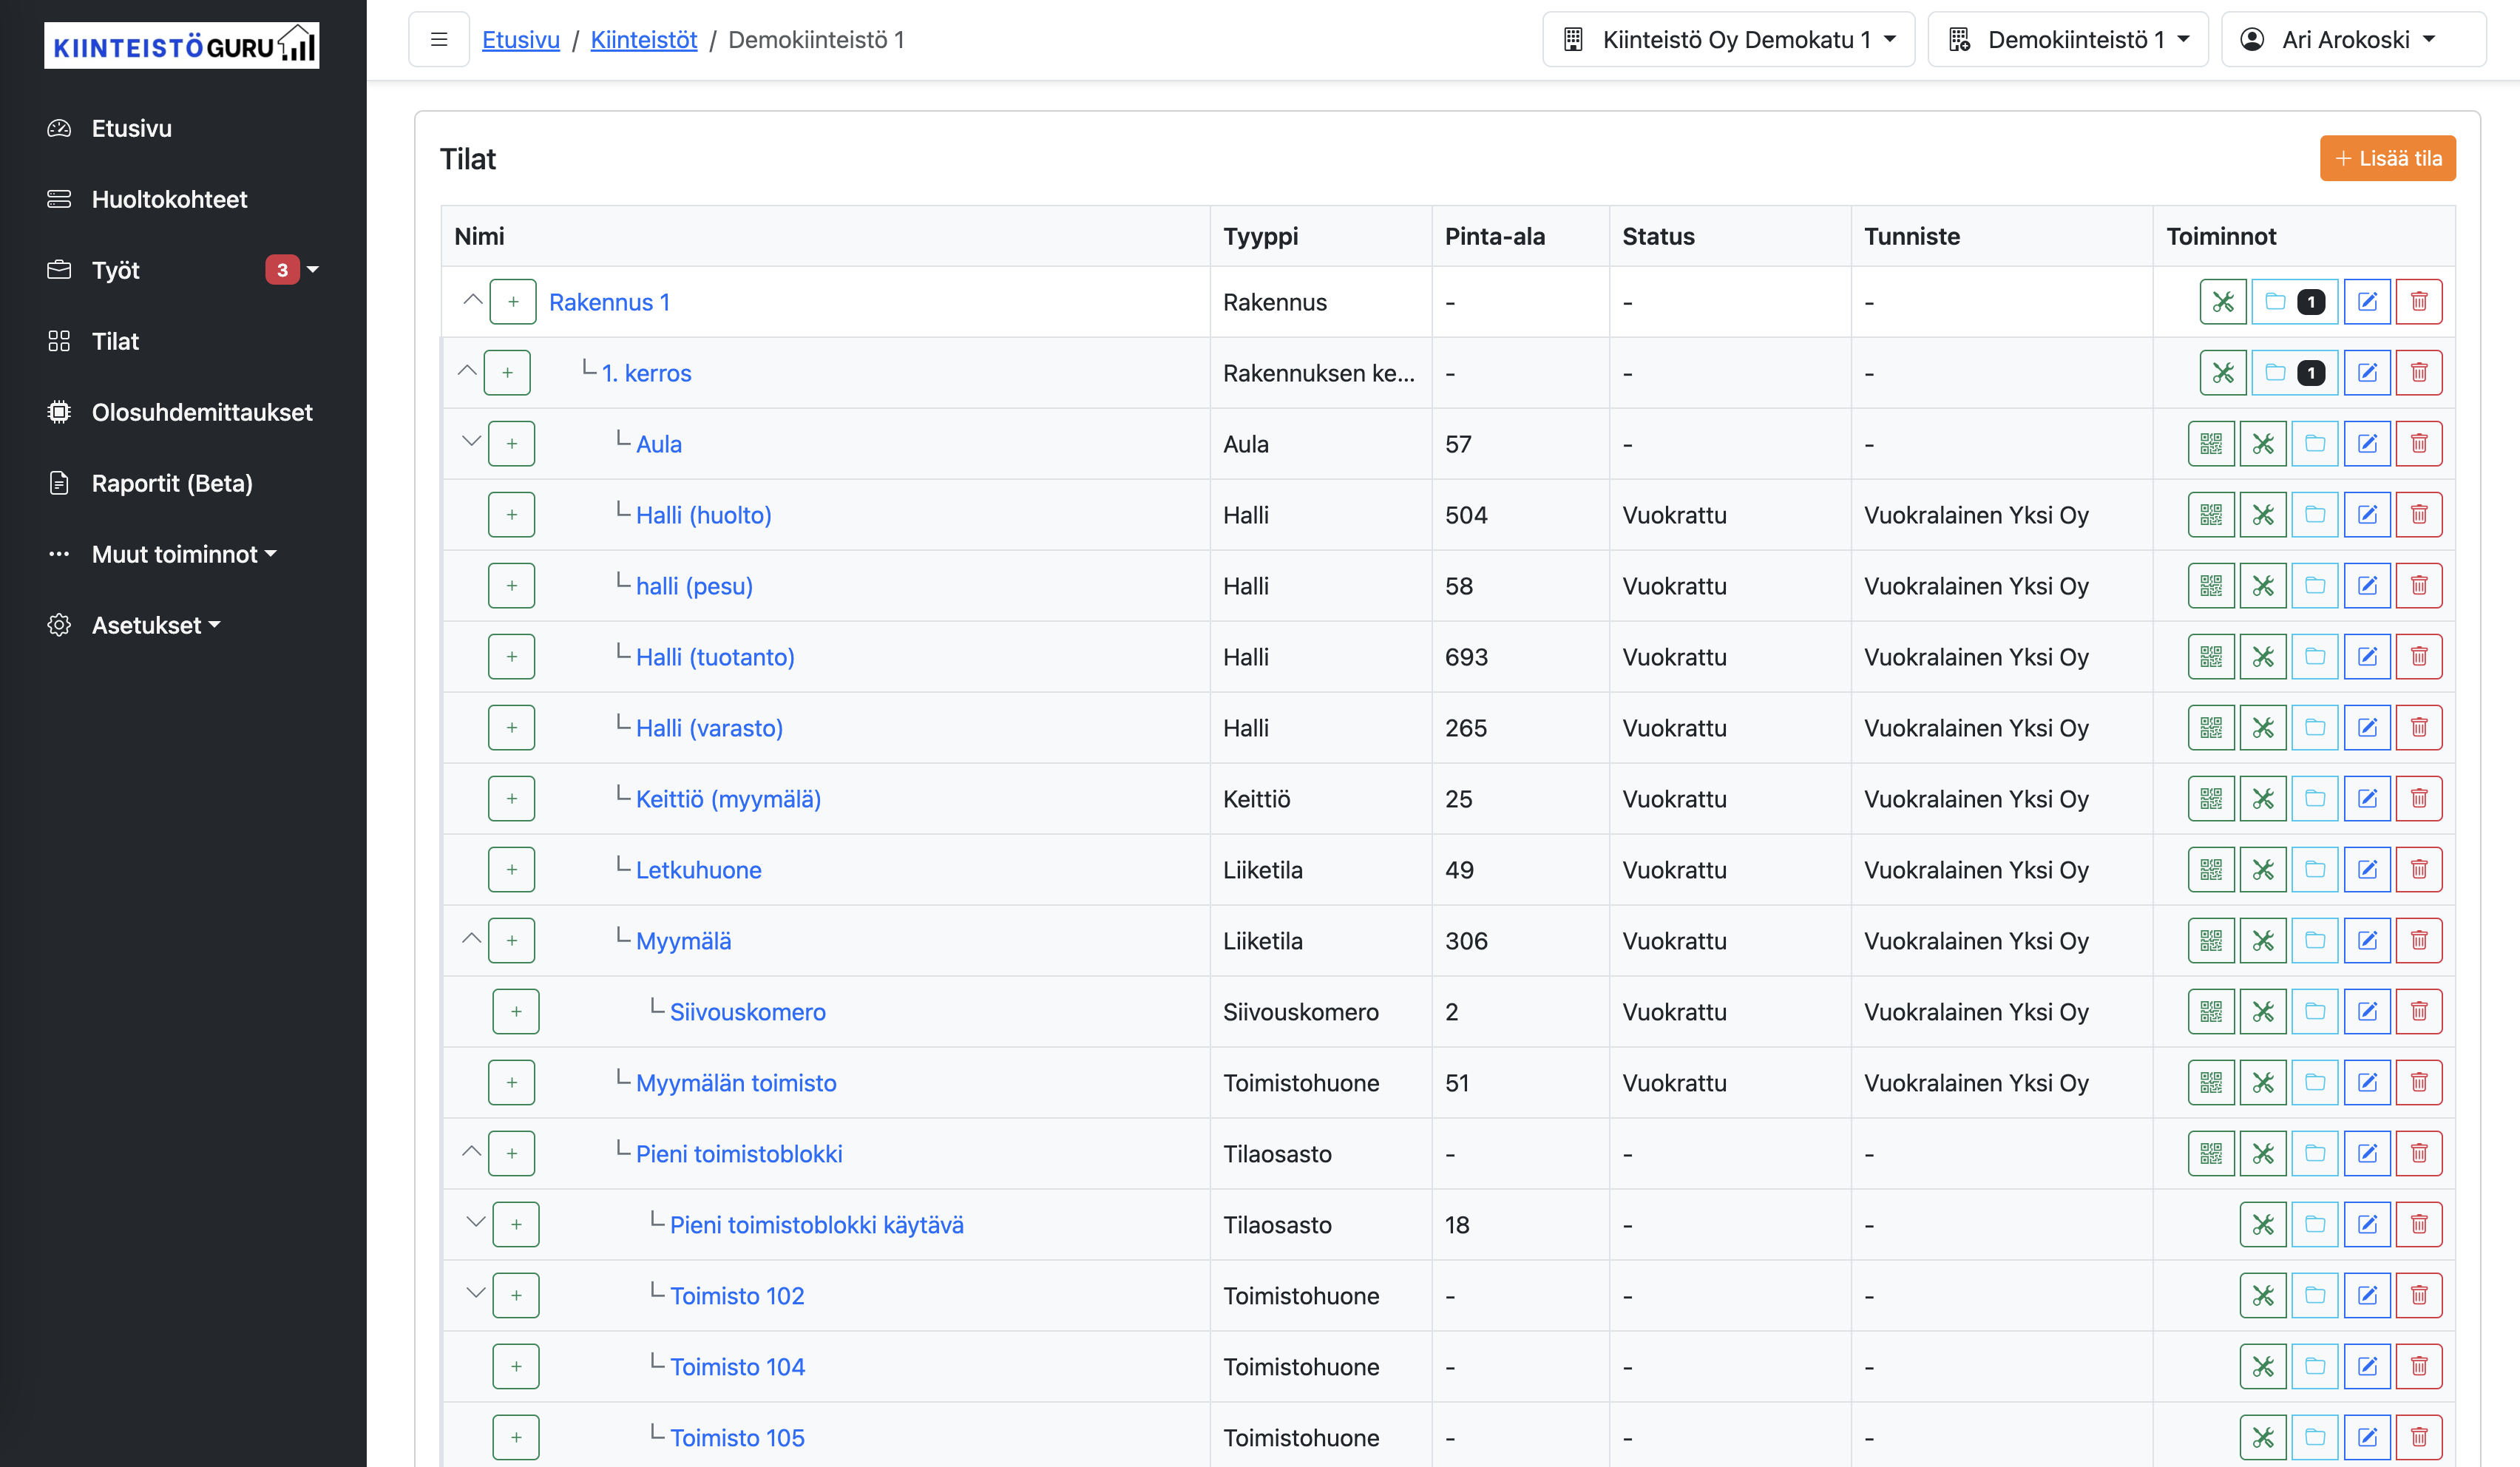The image size is (2520, 1467).
Task: Click QR code icon for Siivouskomero row
Action: [2210, 1011]
